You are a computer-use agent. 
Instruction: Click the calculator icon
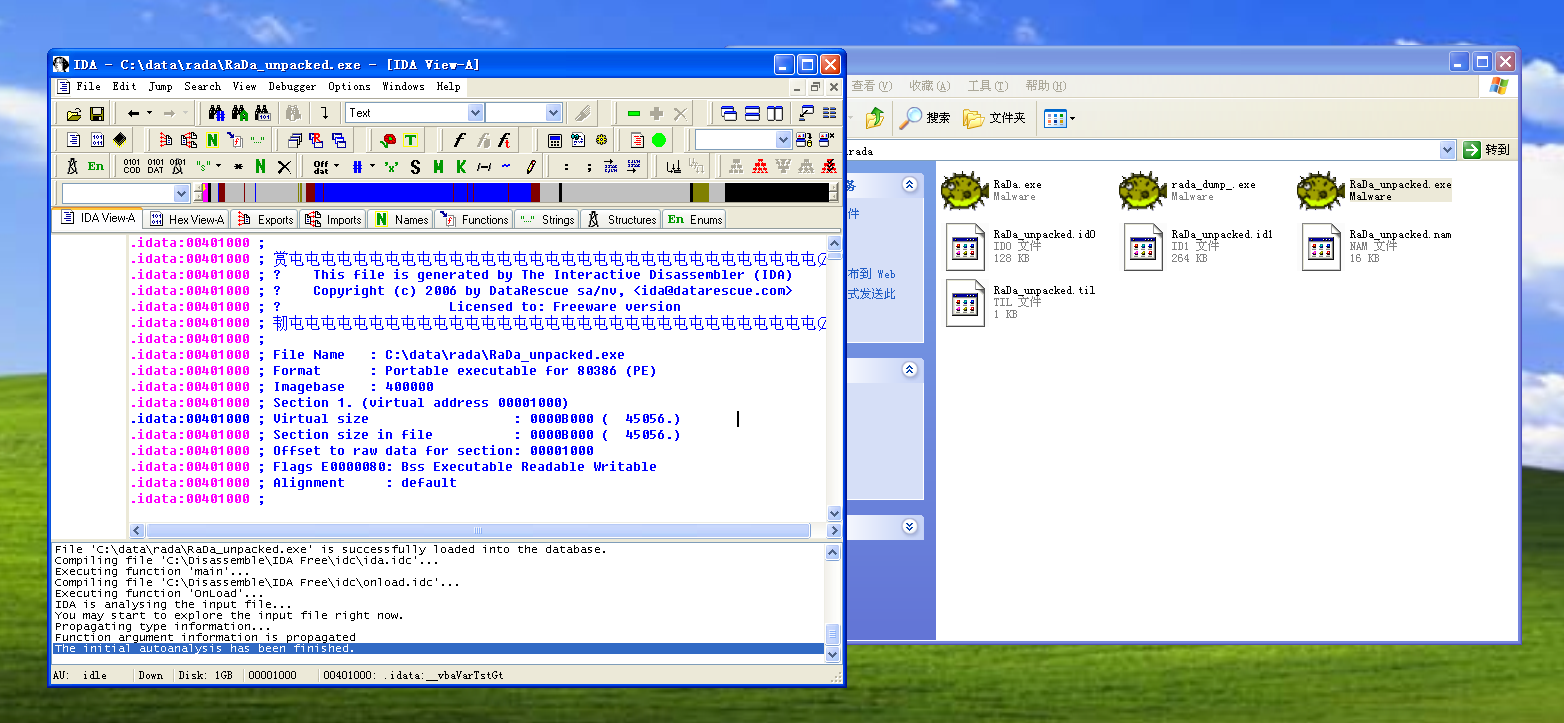555,140
